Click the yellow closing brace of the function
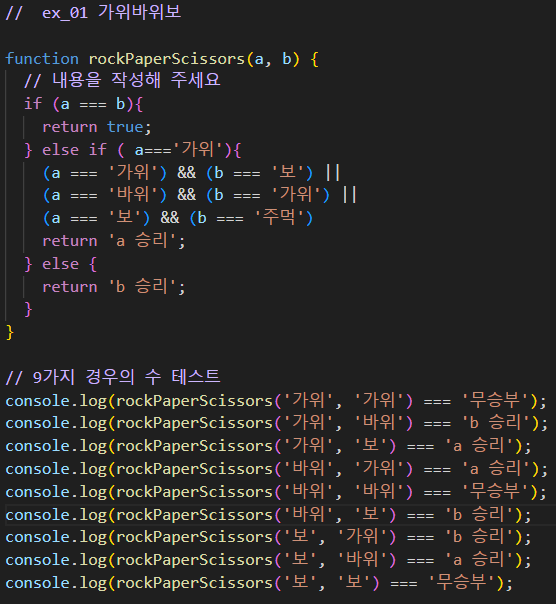The width and height of the screenshot is (556, 604). coord(10,332)
